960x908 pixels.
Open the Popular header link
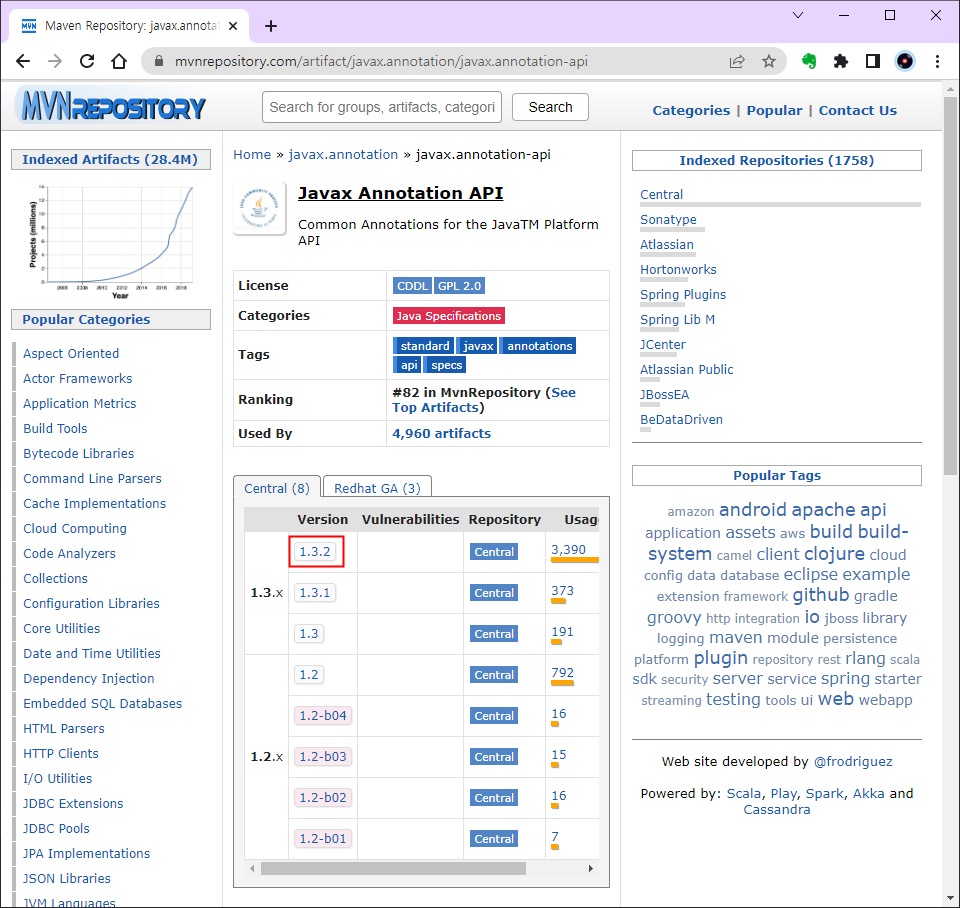click(774, 111)
